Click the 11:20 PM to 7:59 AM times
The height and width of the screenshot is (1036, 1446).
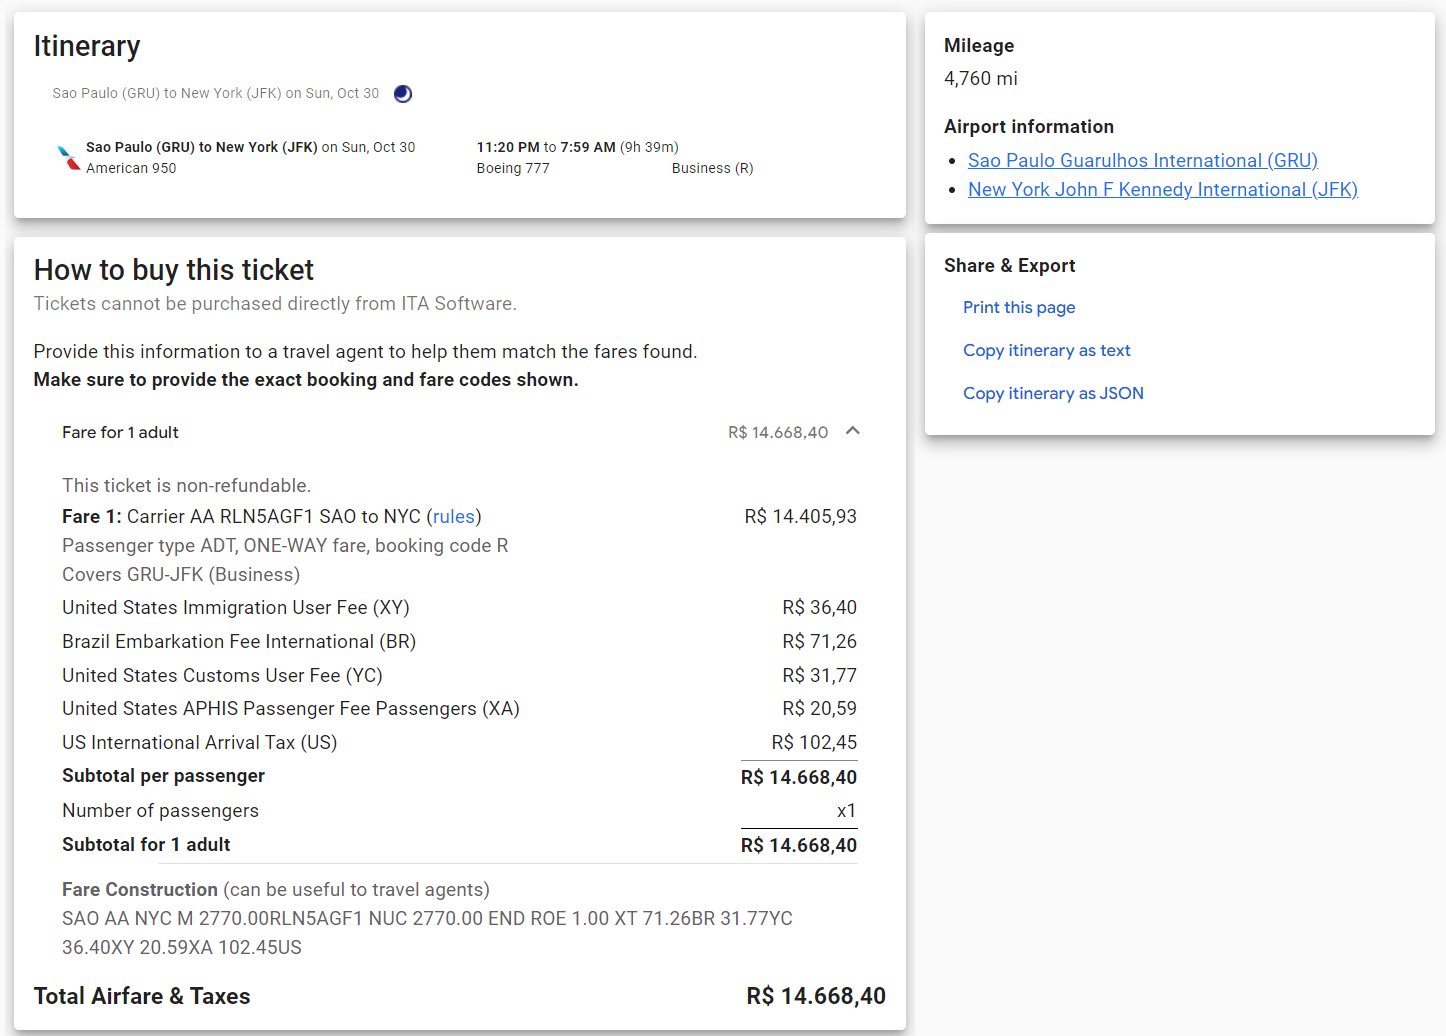[546, 147]
